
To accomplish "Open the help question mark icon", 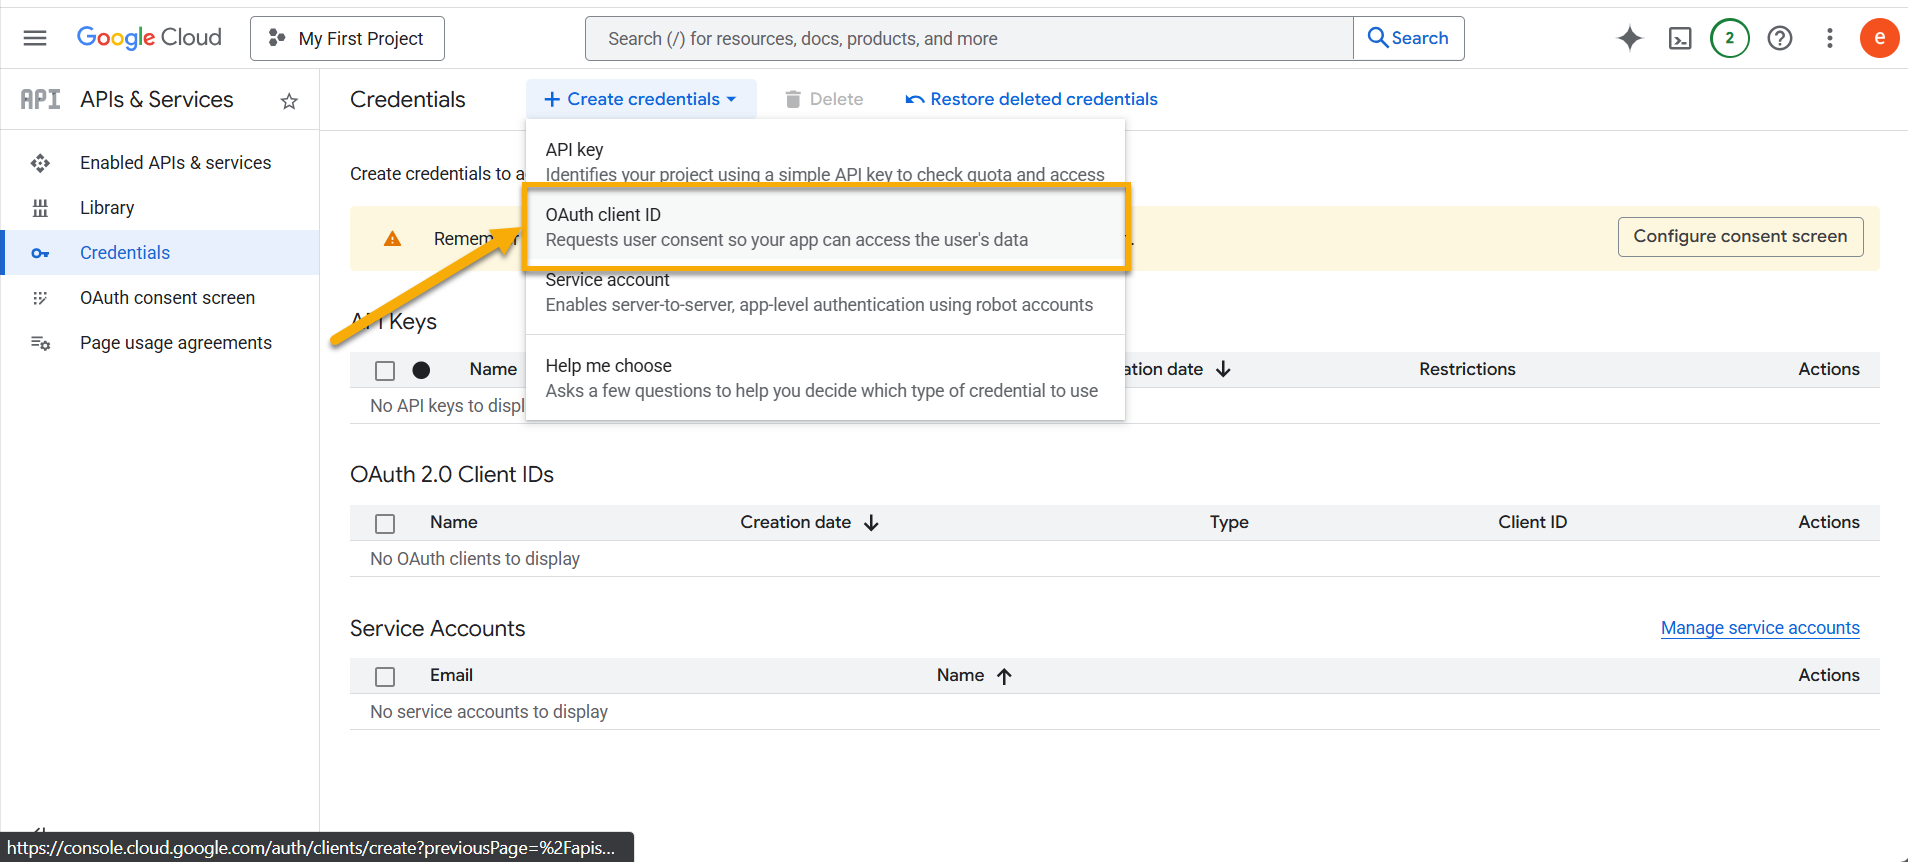I will click(1780, 38).
